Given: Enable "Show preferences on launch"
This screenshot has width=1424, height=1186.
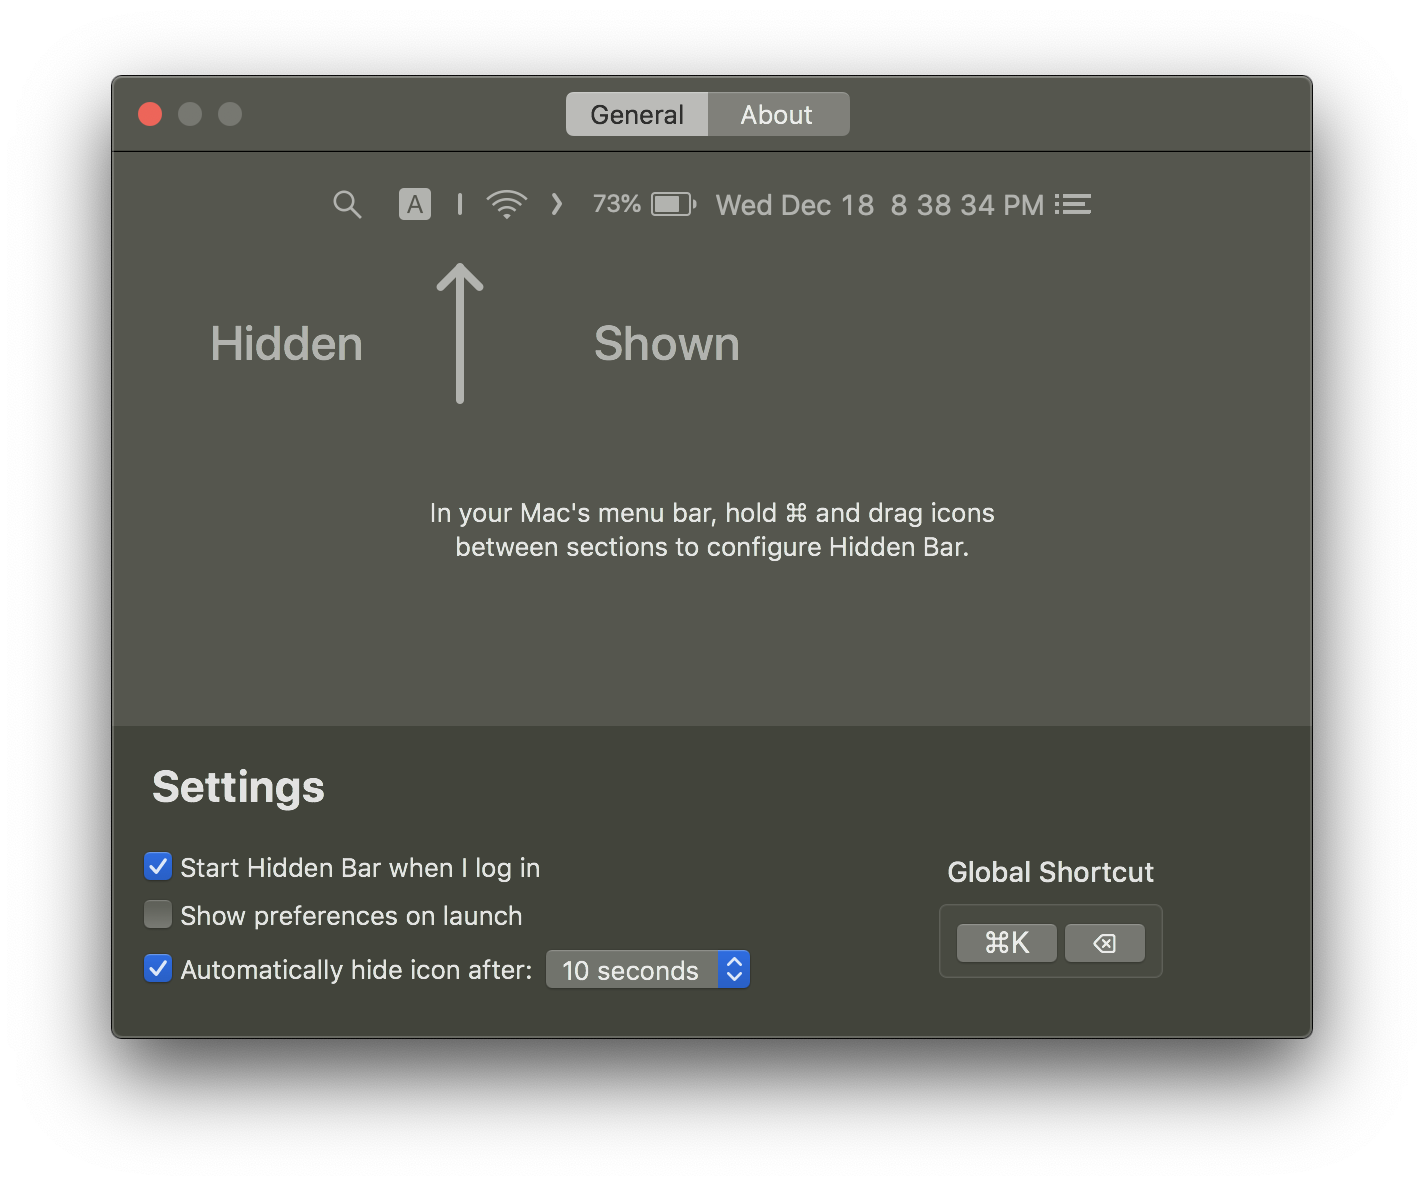Looking at the screenshot, I should tap(157, 914).
